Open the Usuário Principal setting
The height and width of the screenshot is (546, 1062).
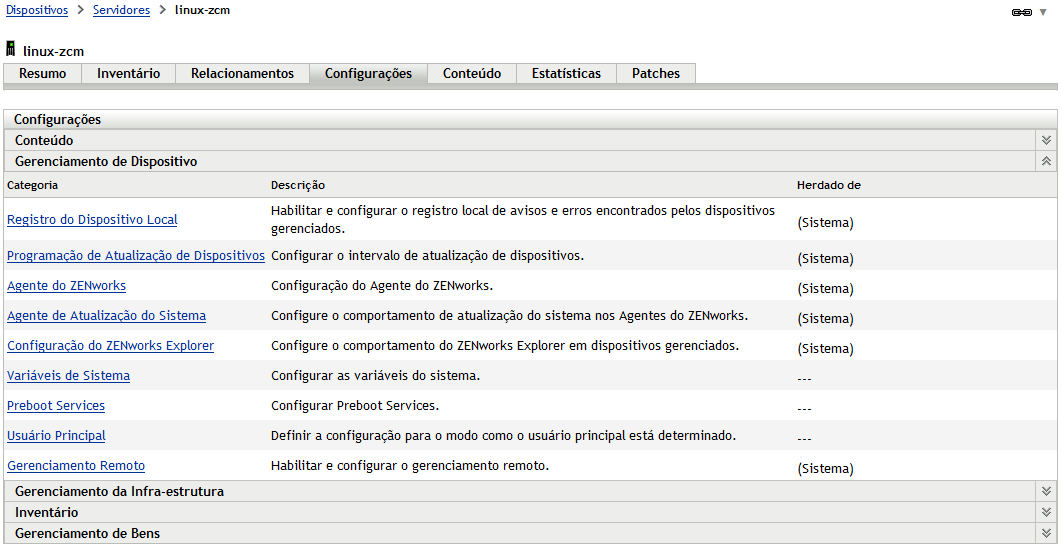(x=56, y=436)
